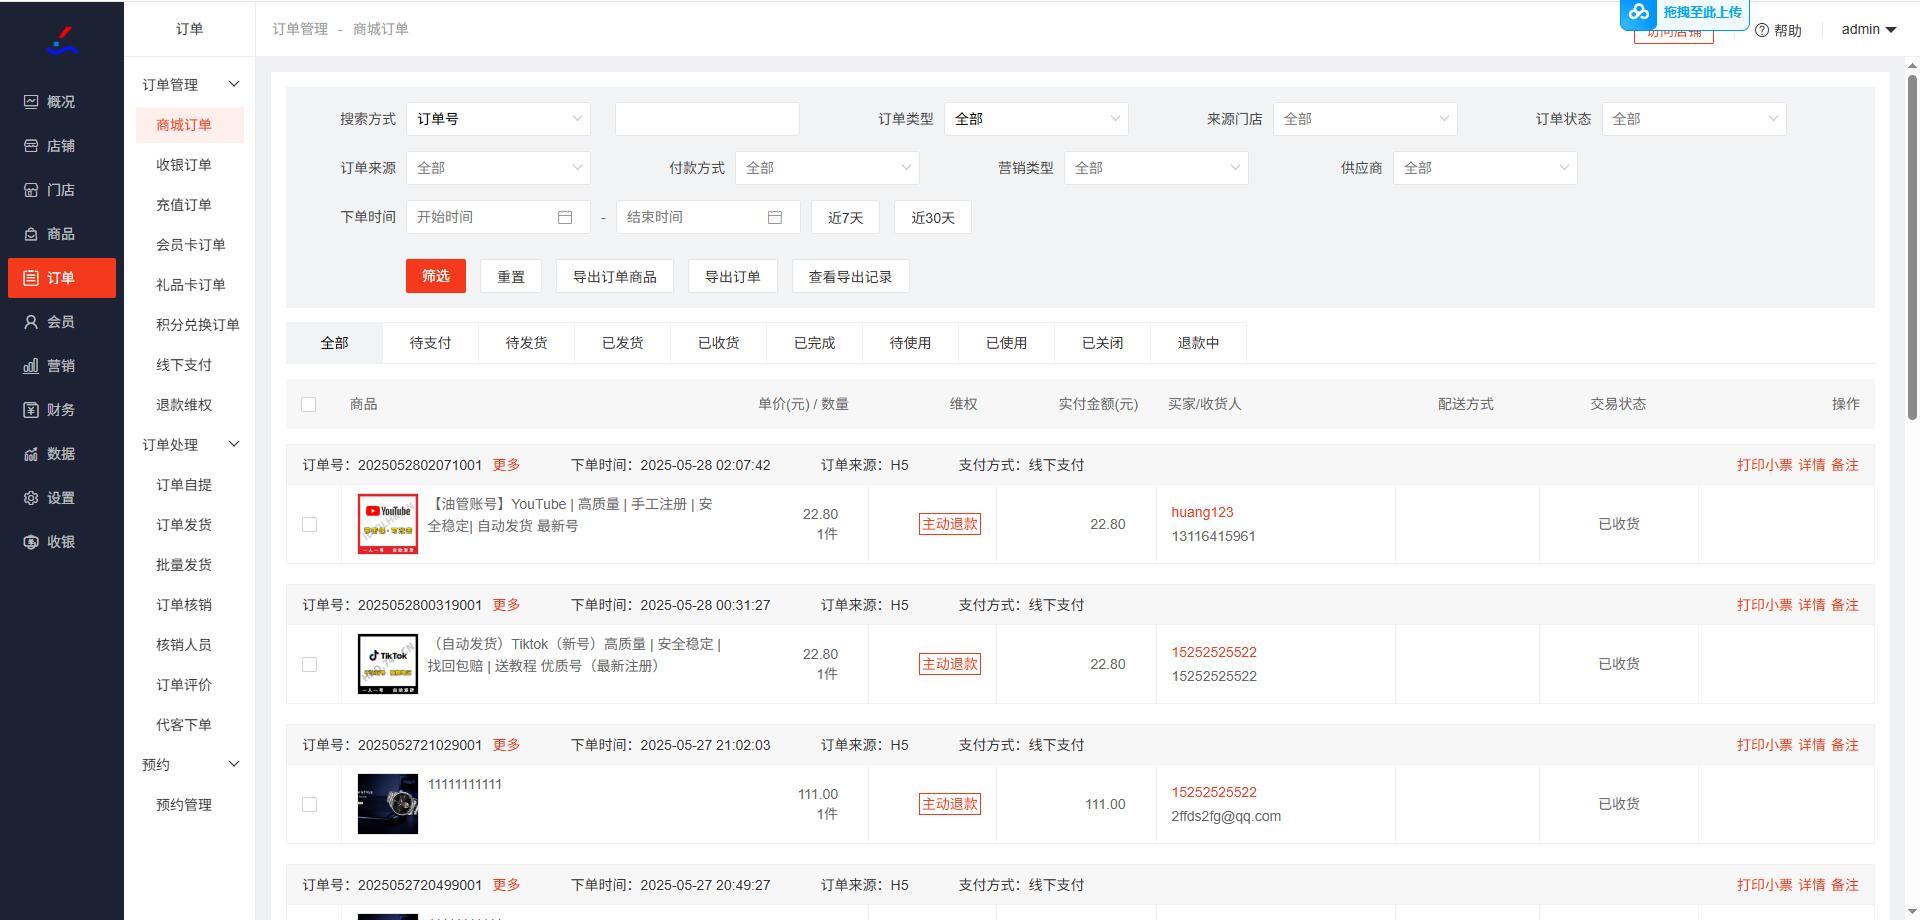
Task: Open calendar icon in 开始时间 field
Action: coord(565,217)
